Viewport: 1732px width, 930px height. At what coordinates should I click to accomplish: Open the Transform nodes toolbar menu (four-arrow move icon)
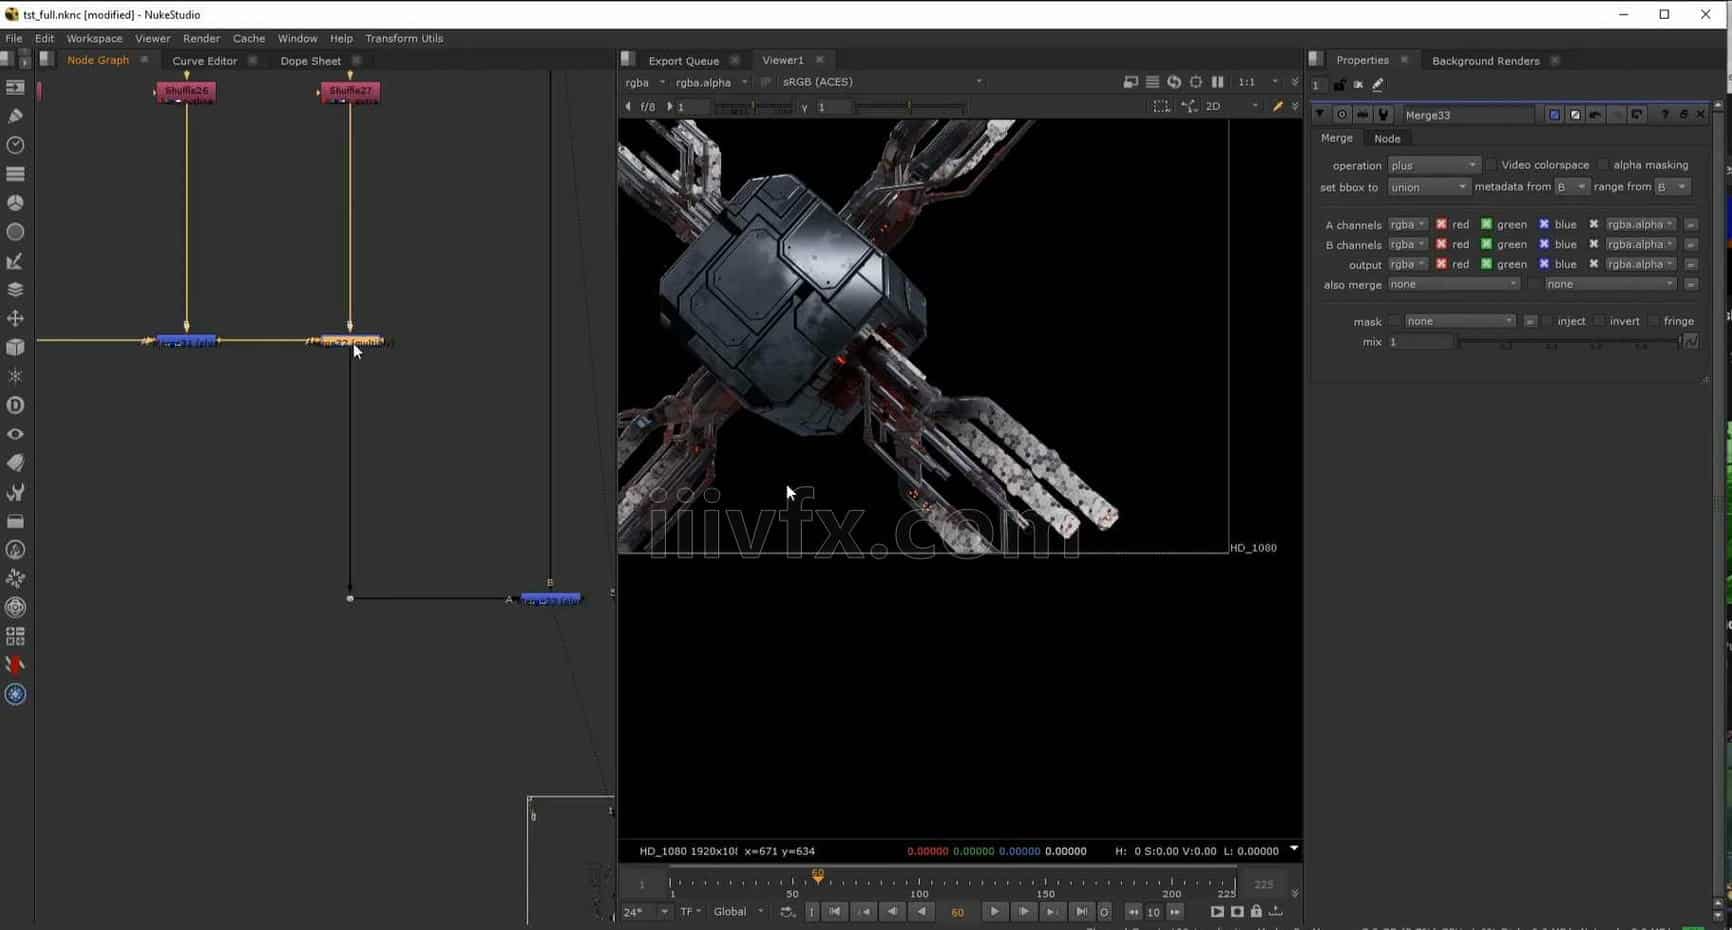tap(15, 318)
